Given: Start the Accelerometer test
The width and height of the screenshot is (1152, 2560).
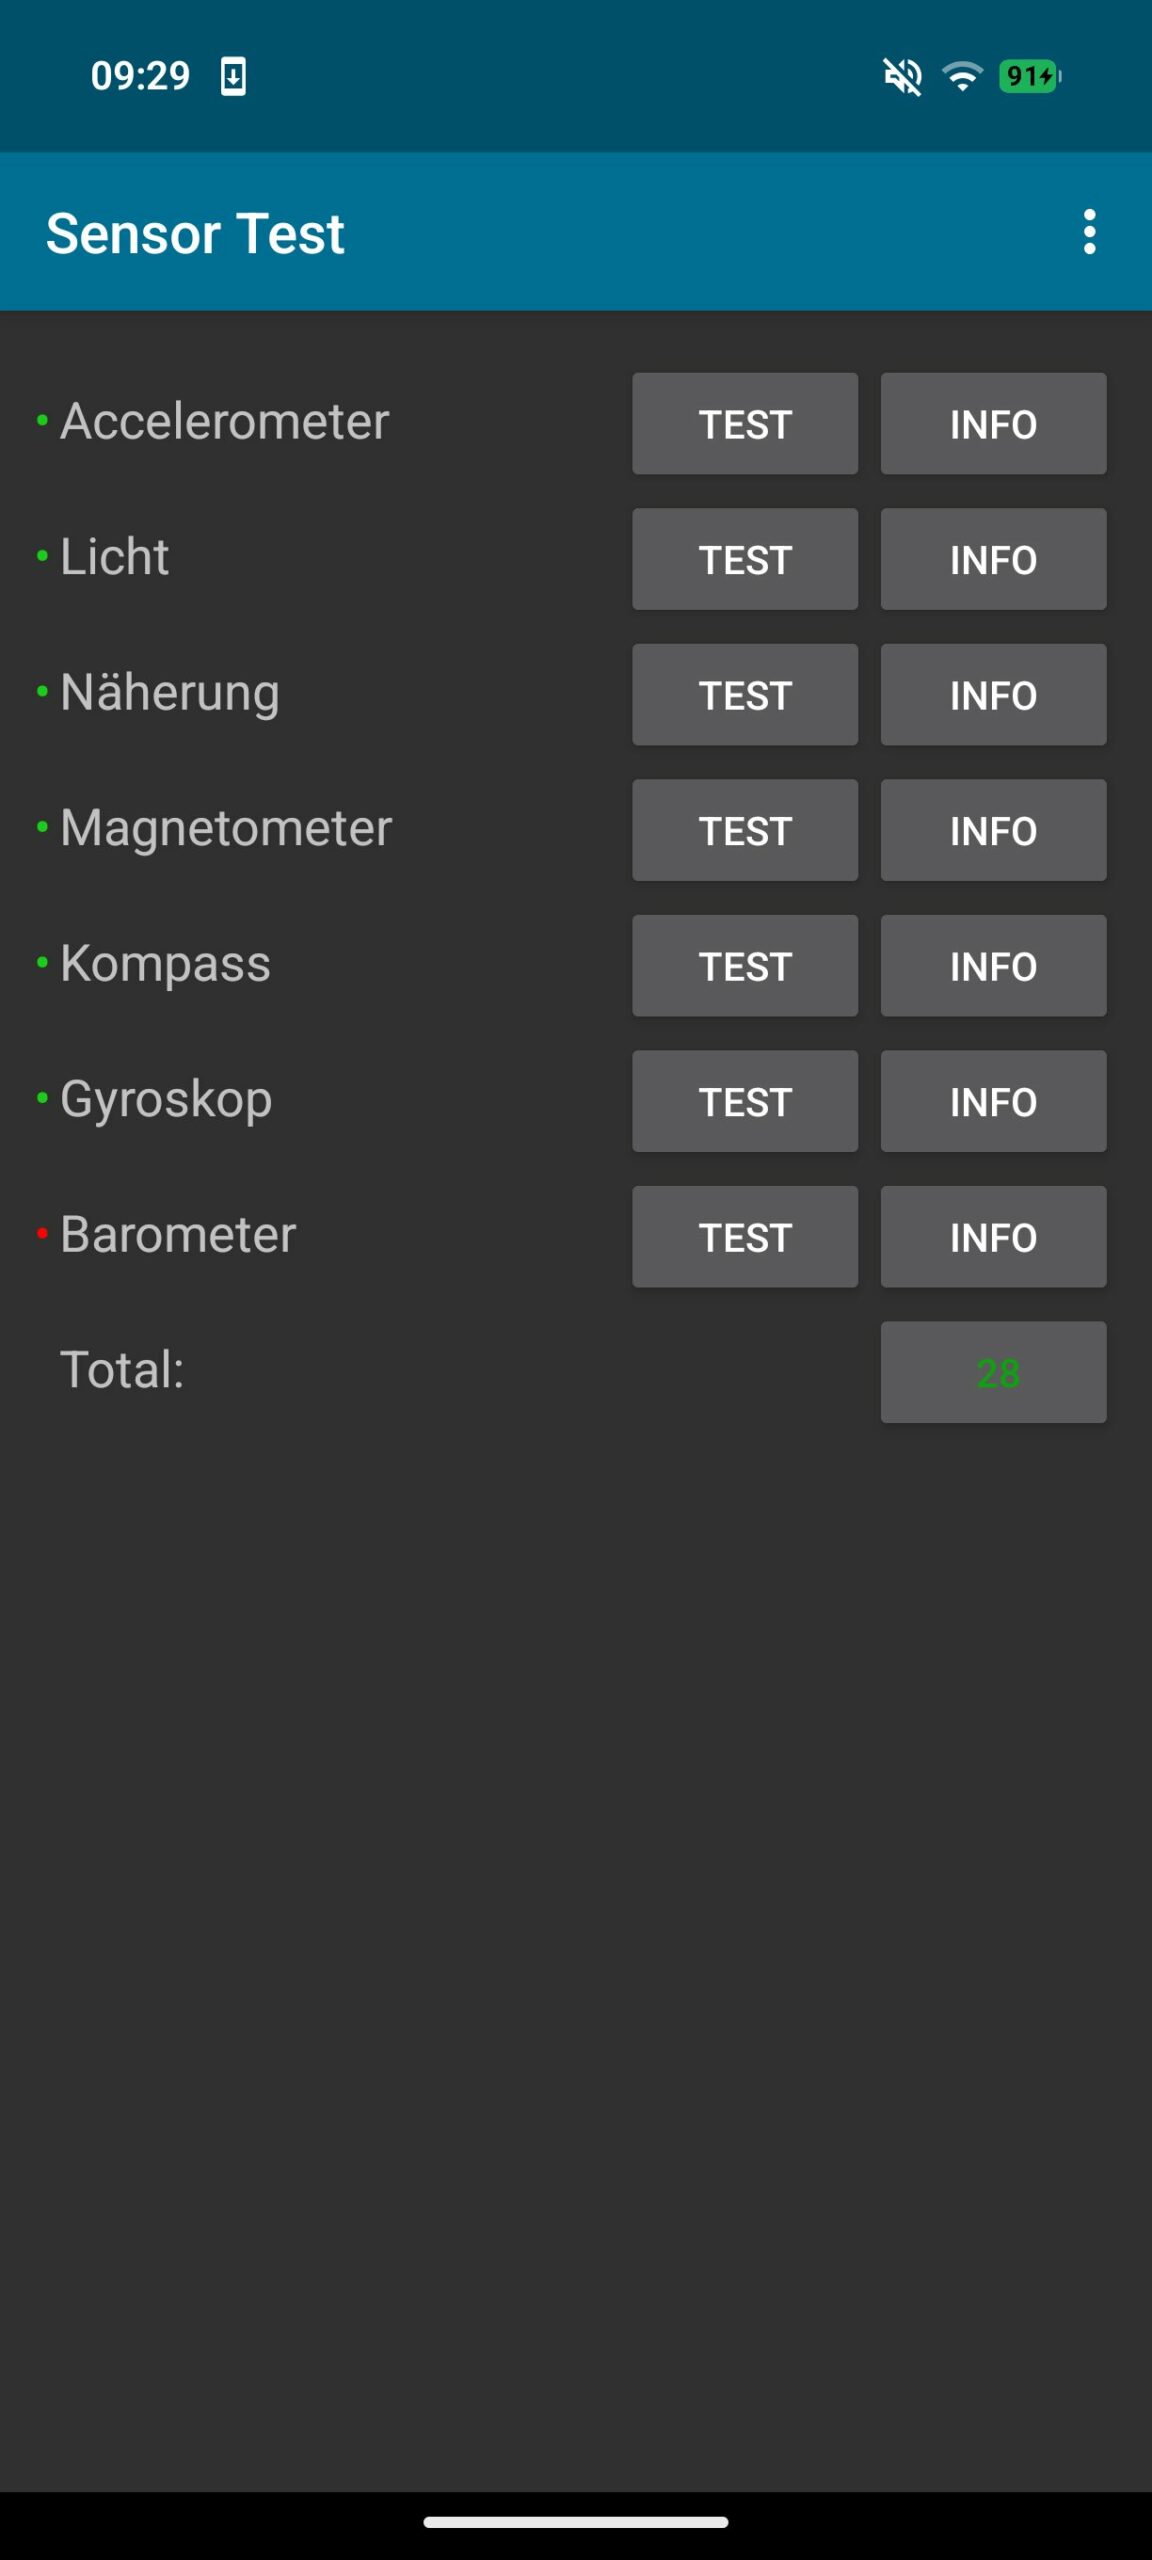Looking at the screenshot, I should 744,424.
